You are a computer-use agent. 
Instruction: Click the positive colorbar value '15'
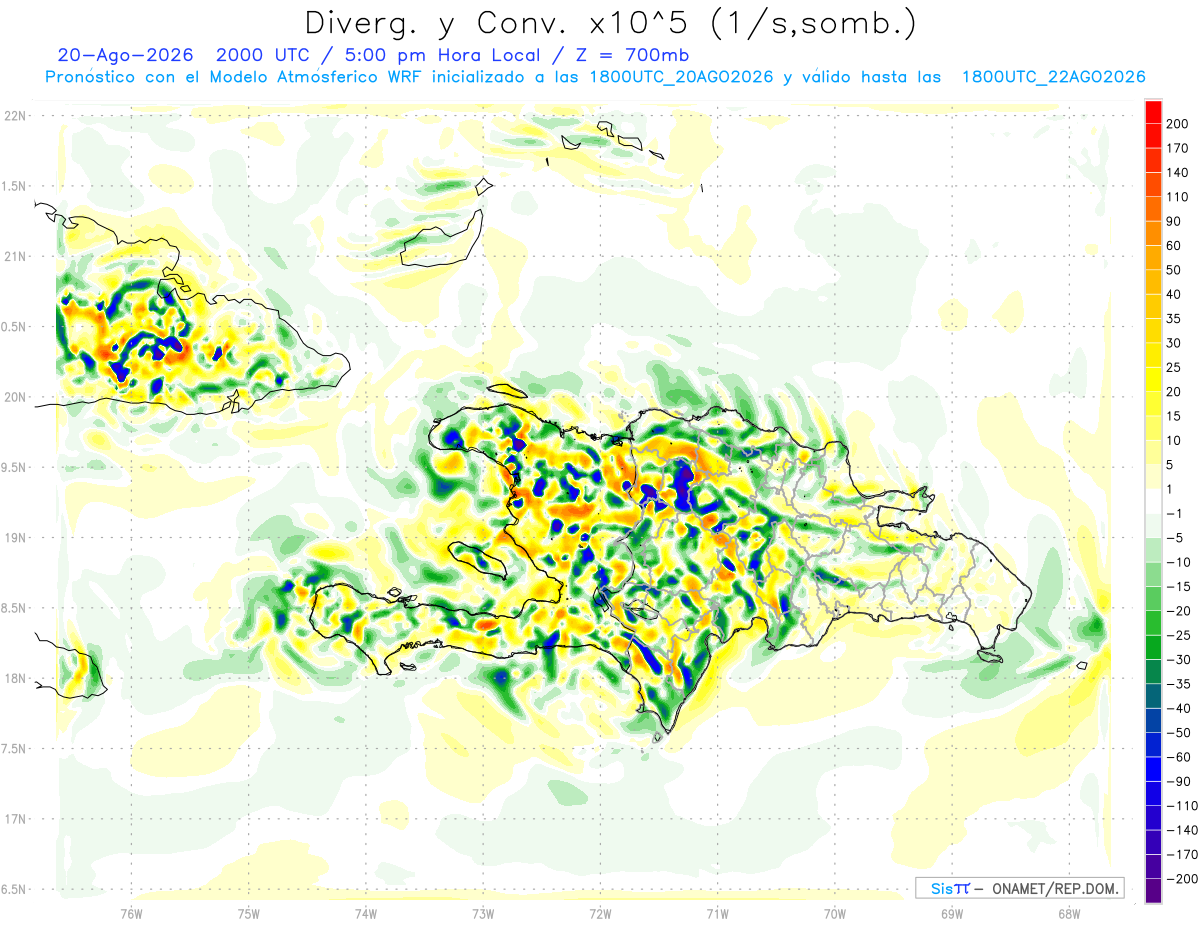pyautogui.click(x=1174, y=416)
